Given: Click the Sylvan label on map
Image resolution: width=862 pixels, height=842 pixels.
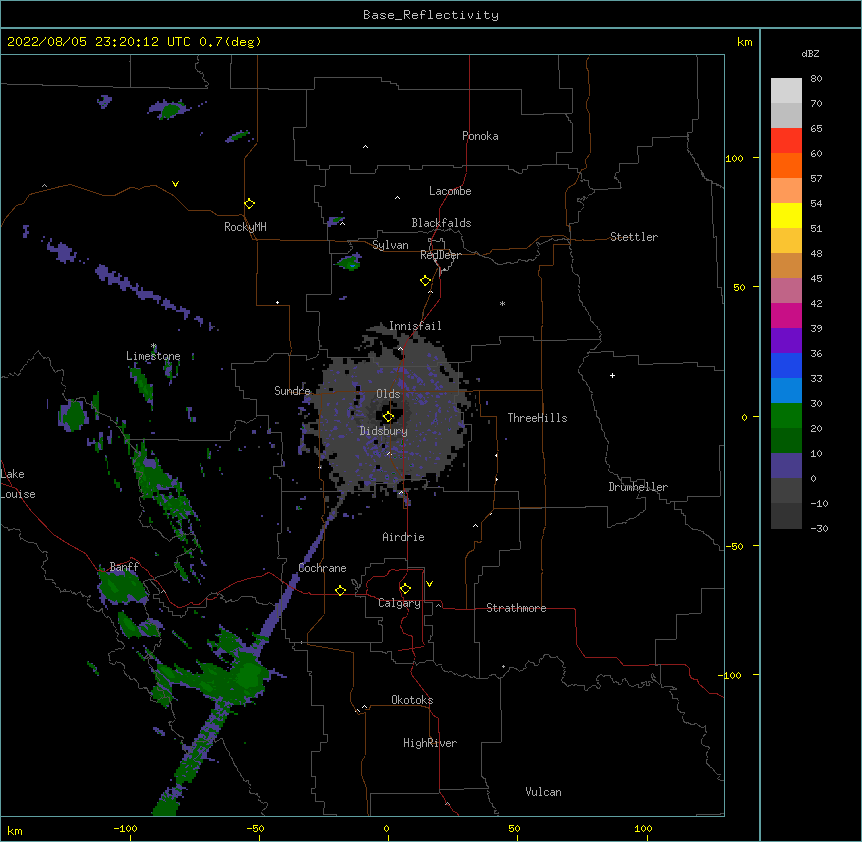Looking at the screenshot, I should point(390,245).
